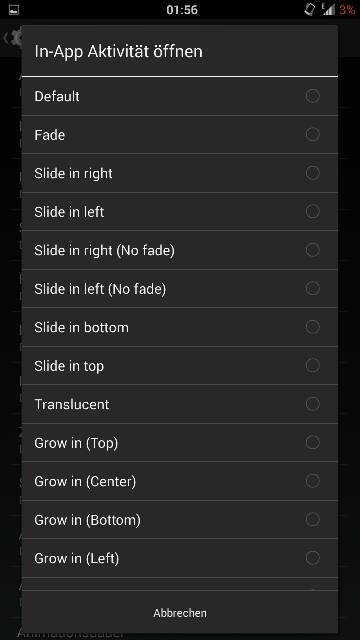Select Grow in (Left) radio button
The height and width of the screenshot is (640, 360).
[x=312, y=558]
